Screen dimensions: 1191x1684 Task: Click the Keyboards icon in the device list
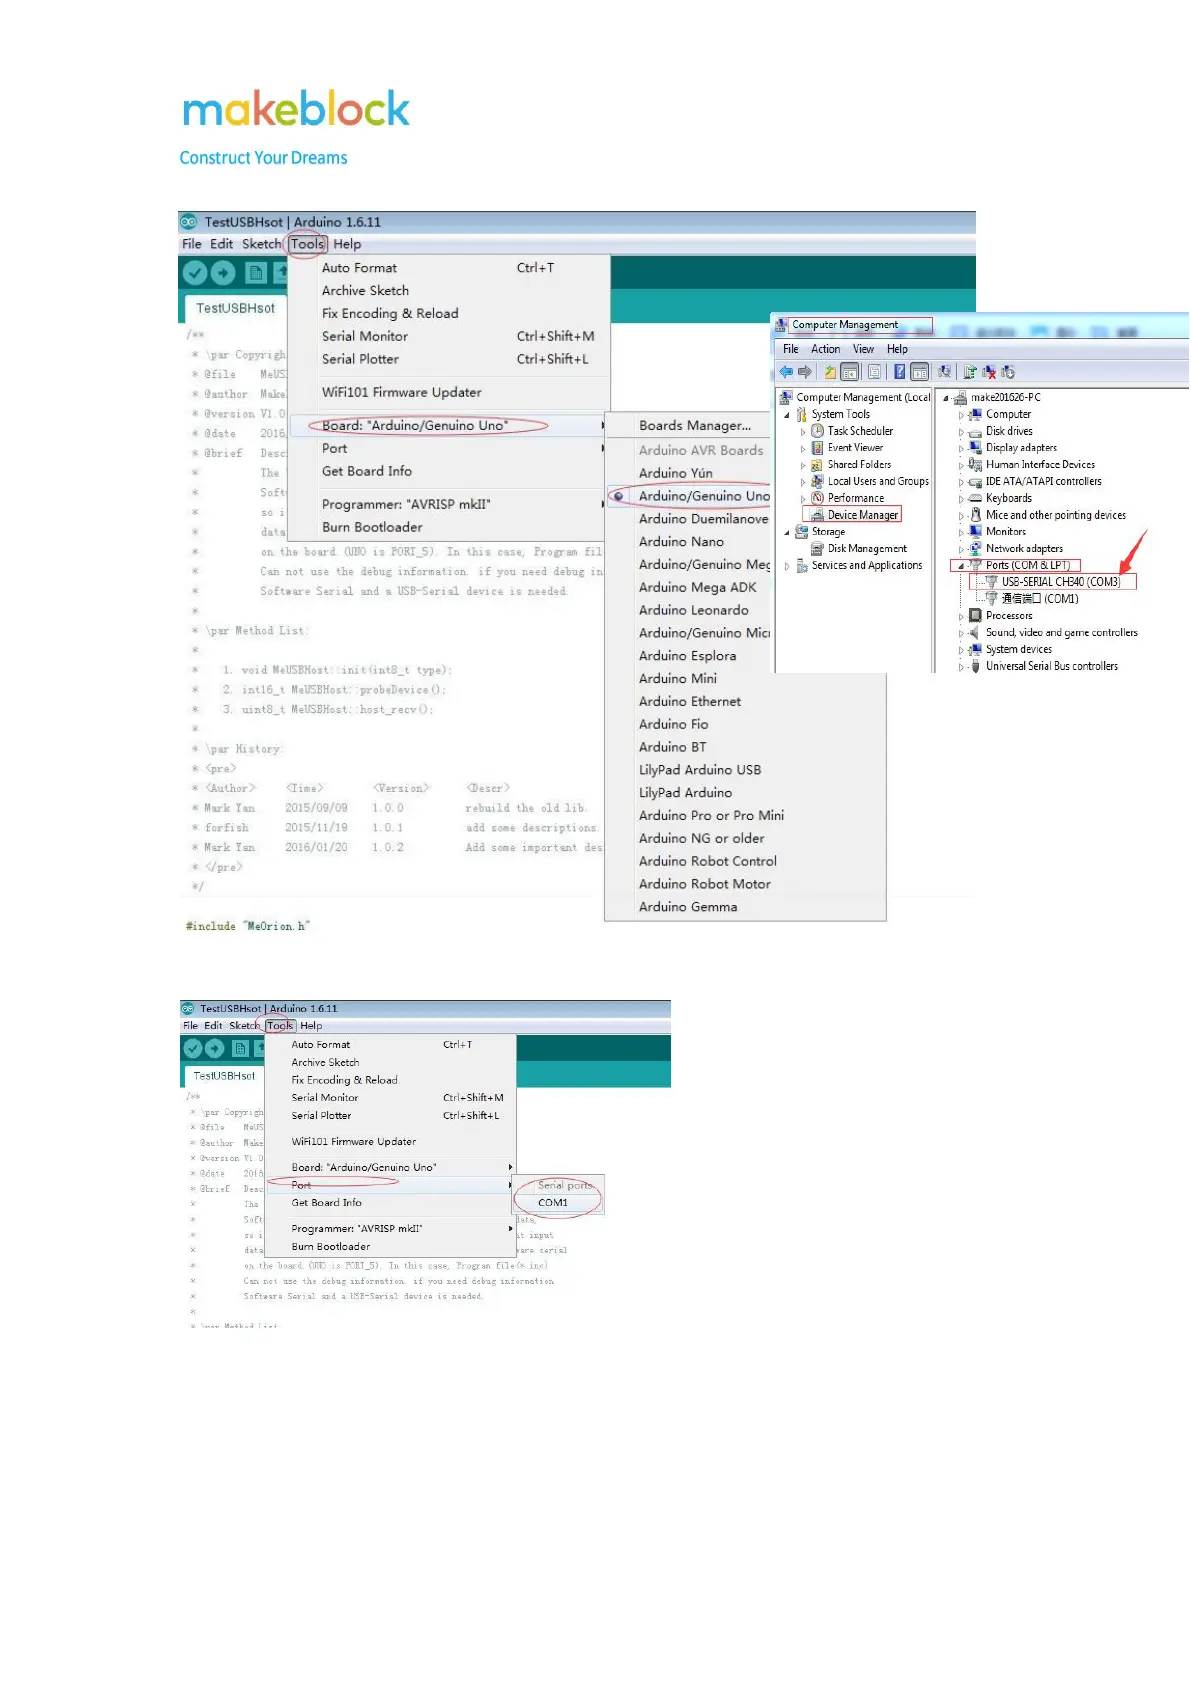[975, 498]
